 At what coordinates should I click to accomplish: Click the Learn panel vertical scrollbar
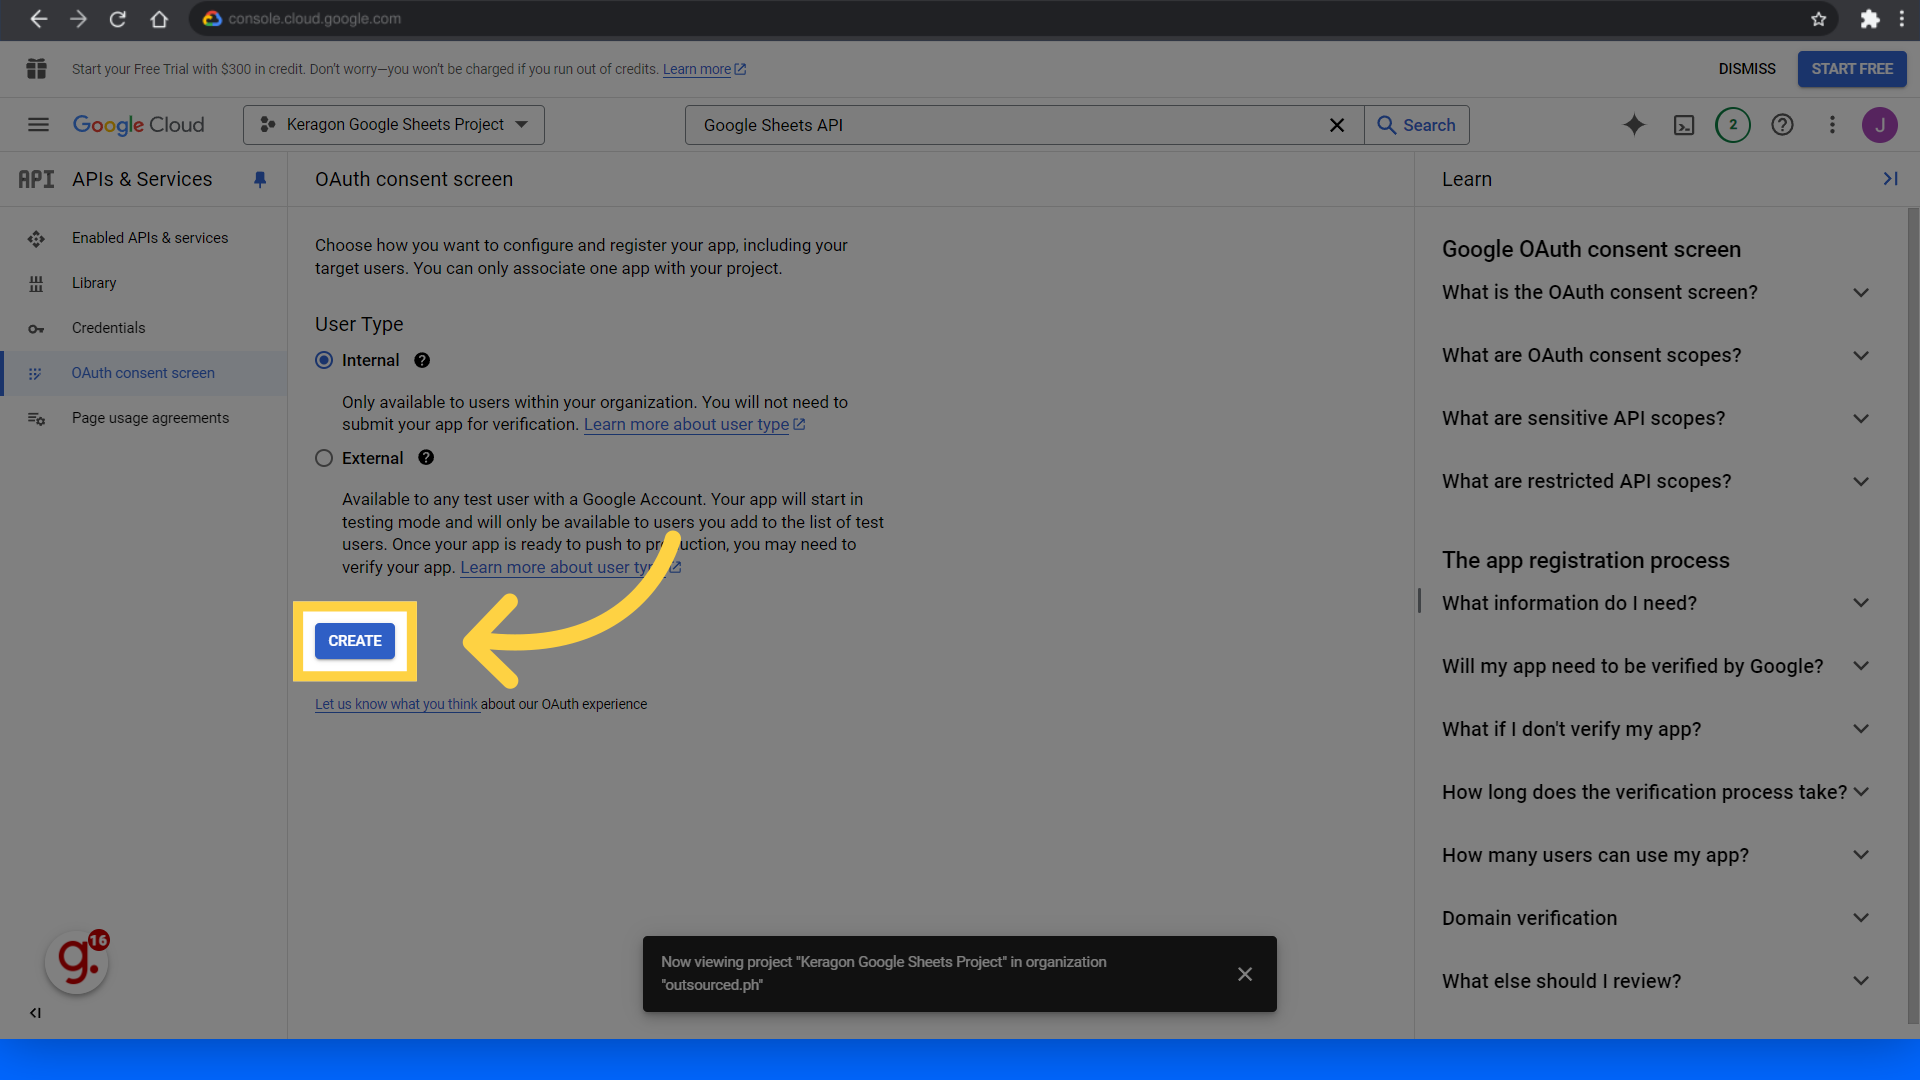(1912, 615)
